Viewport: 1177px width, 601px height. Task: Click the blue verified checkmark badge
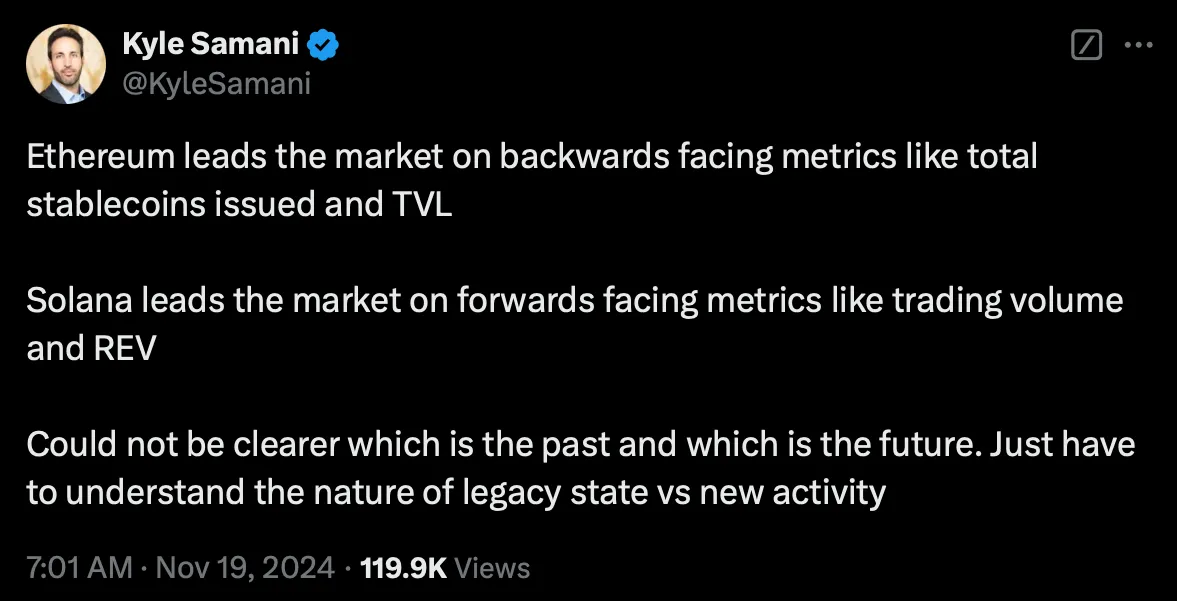point(325,45)
